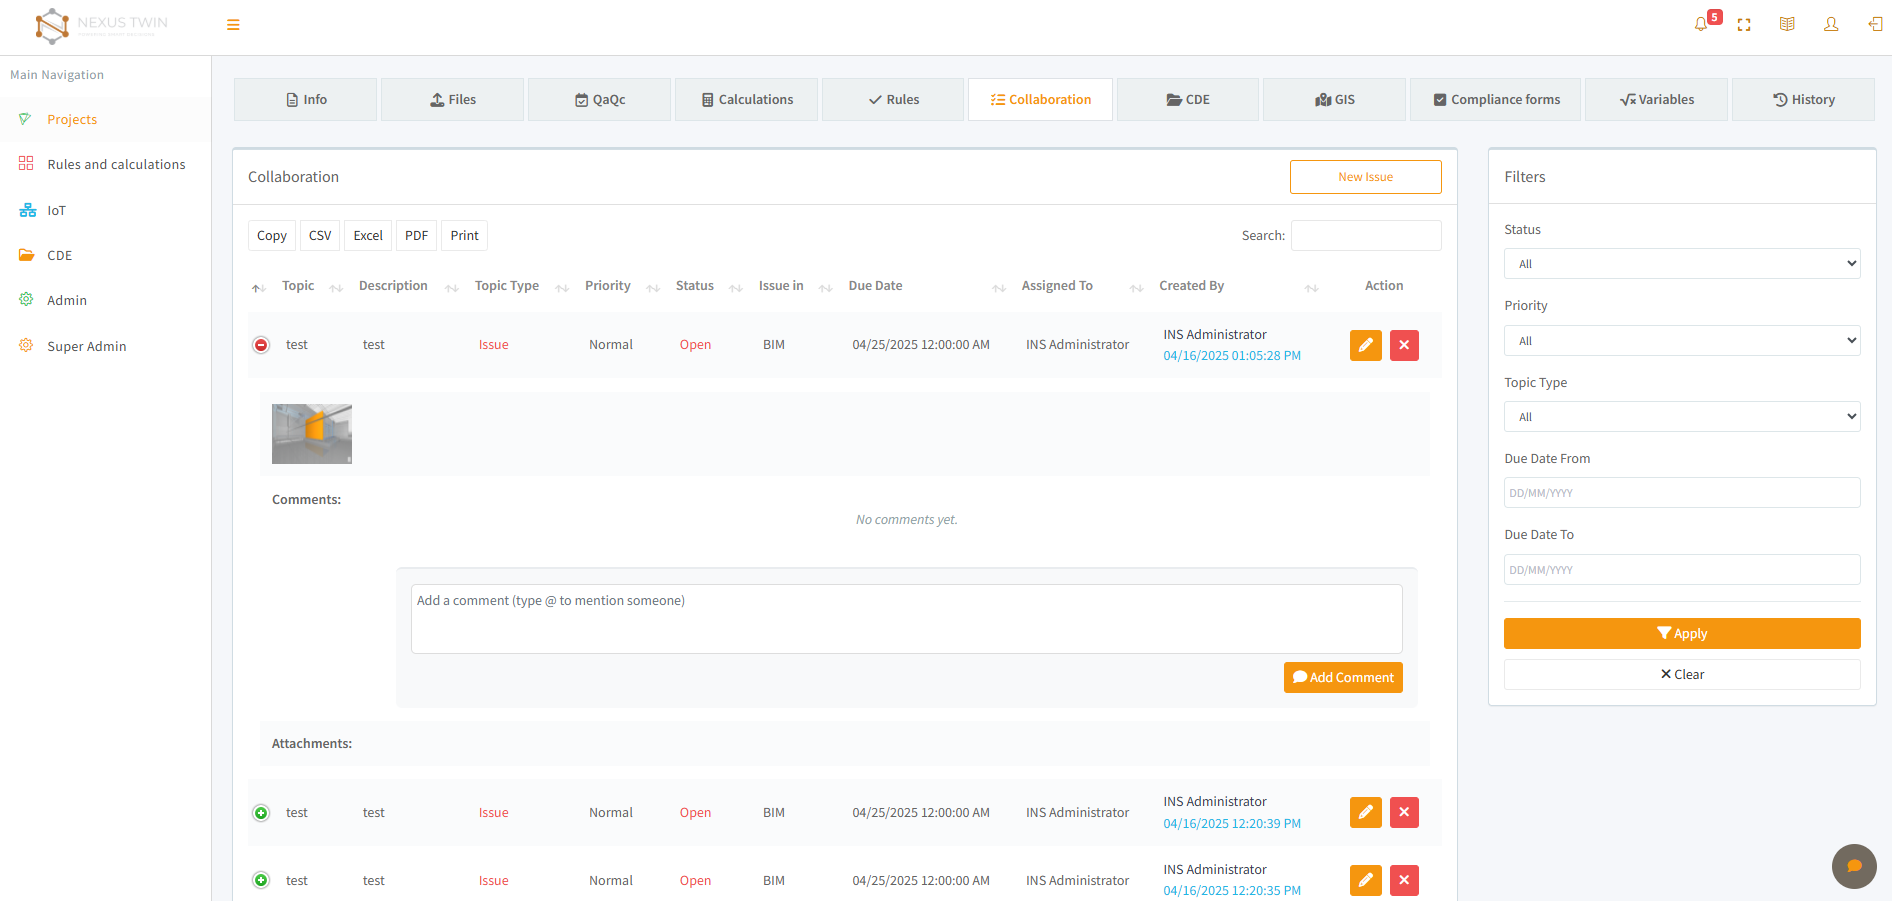Open the Topic Type filter dropdown
This screenshot has height=901, width=1892.
(x=1682, y=417)
